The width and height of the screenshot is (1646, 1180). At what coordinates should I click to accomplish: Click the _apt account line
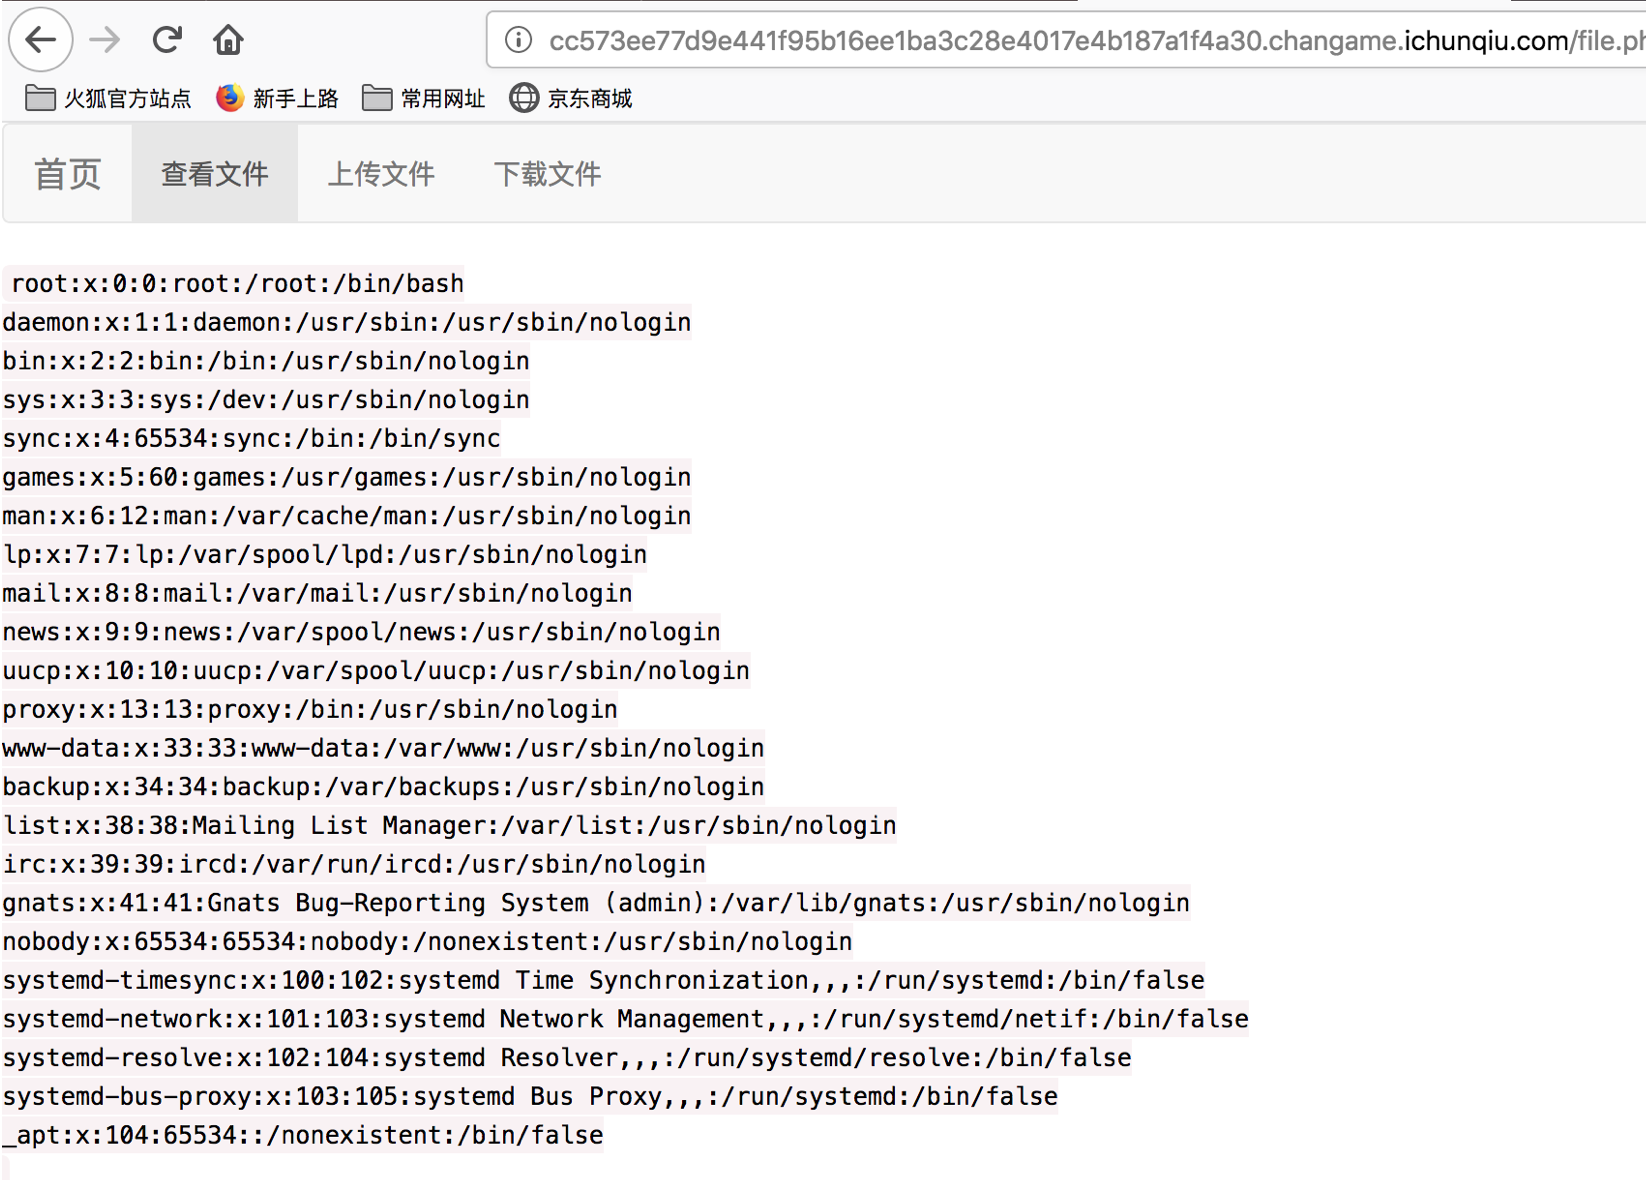[303, 1135]
